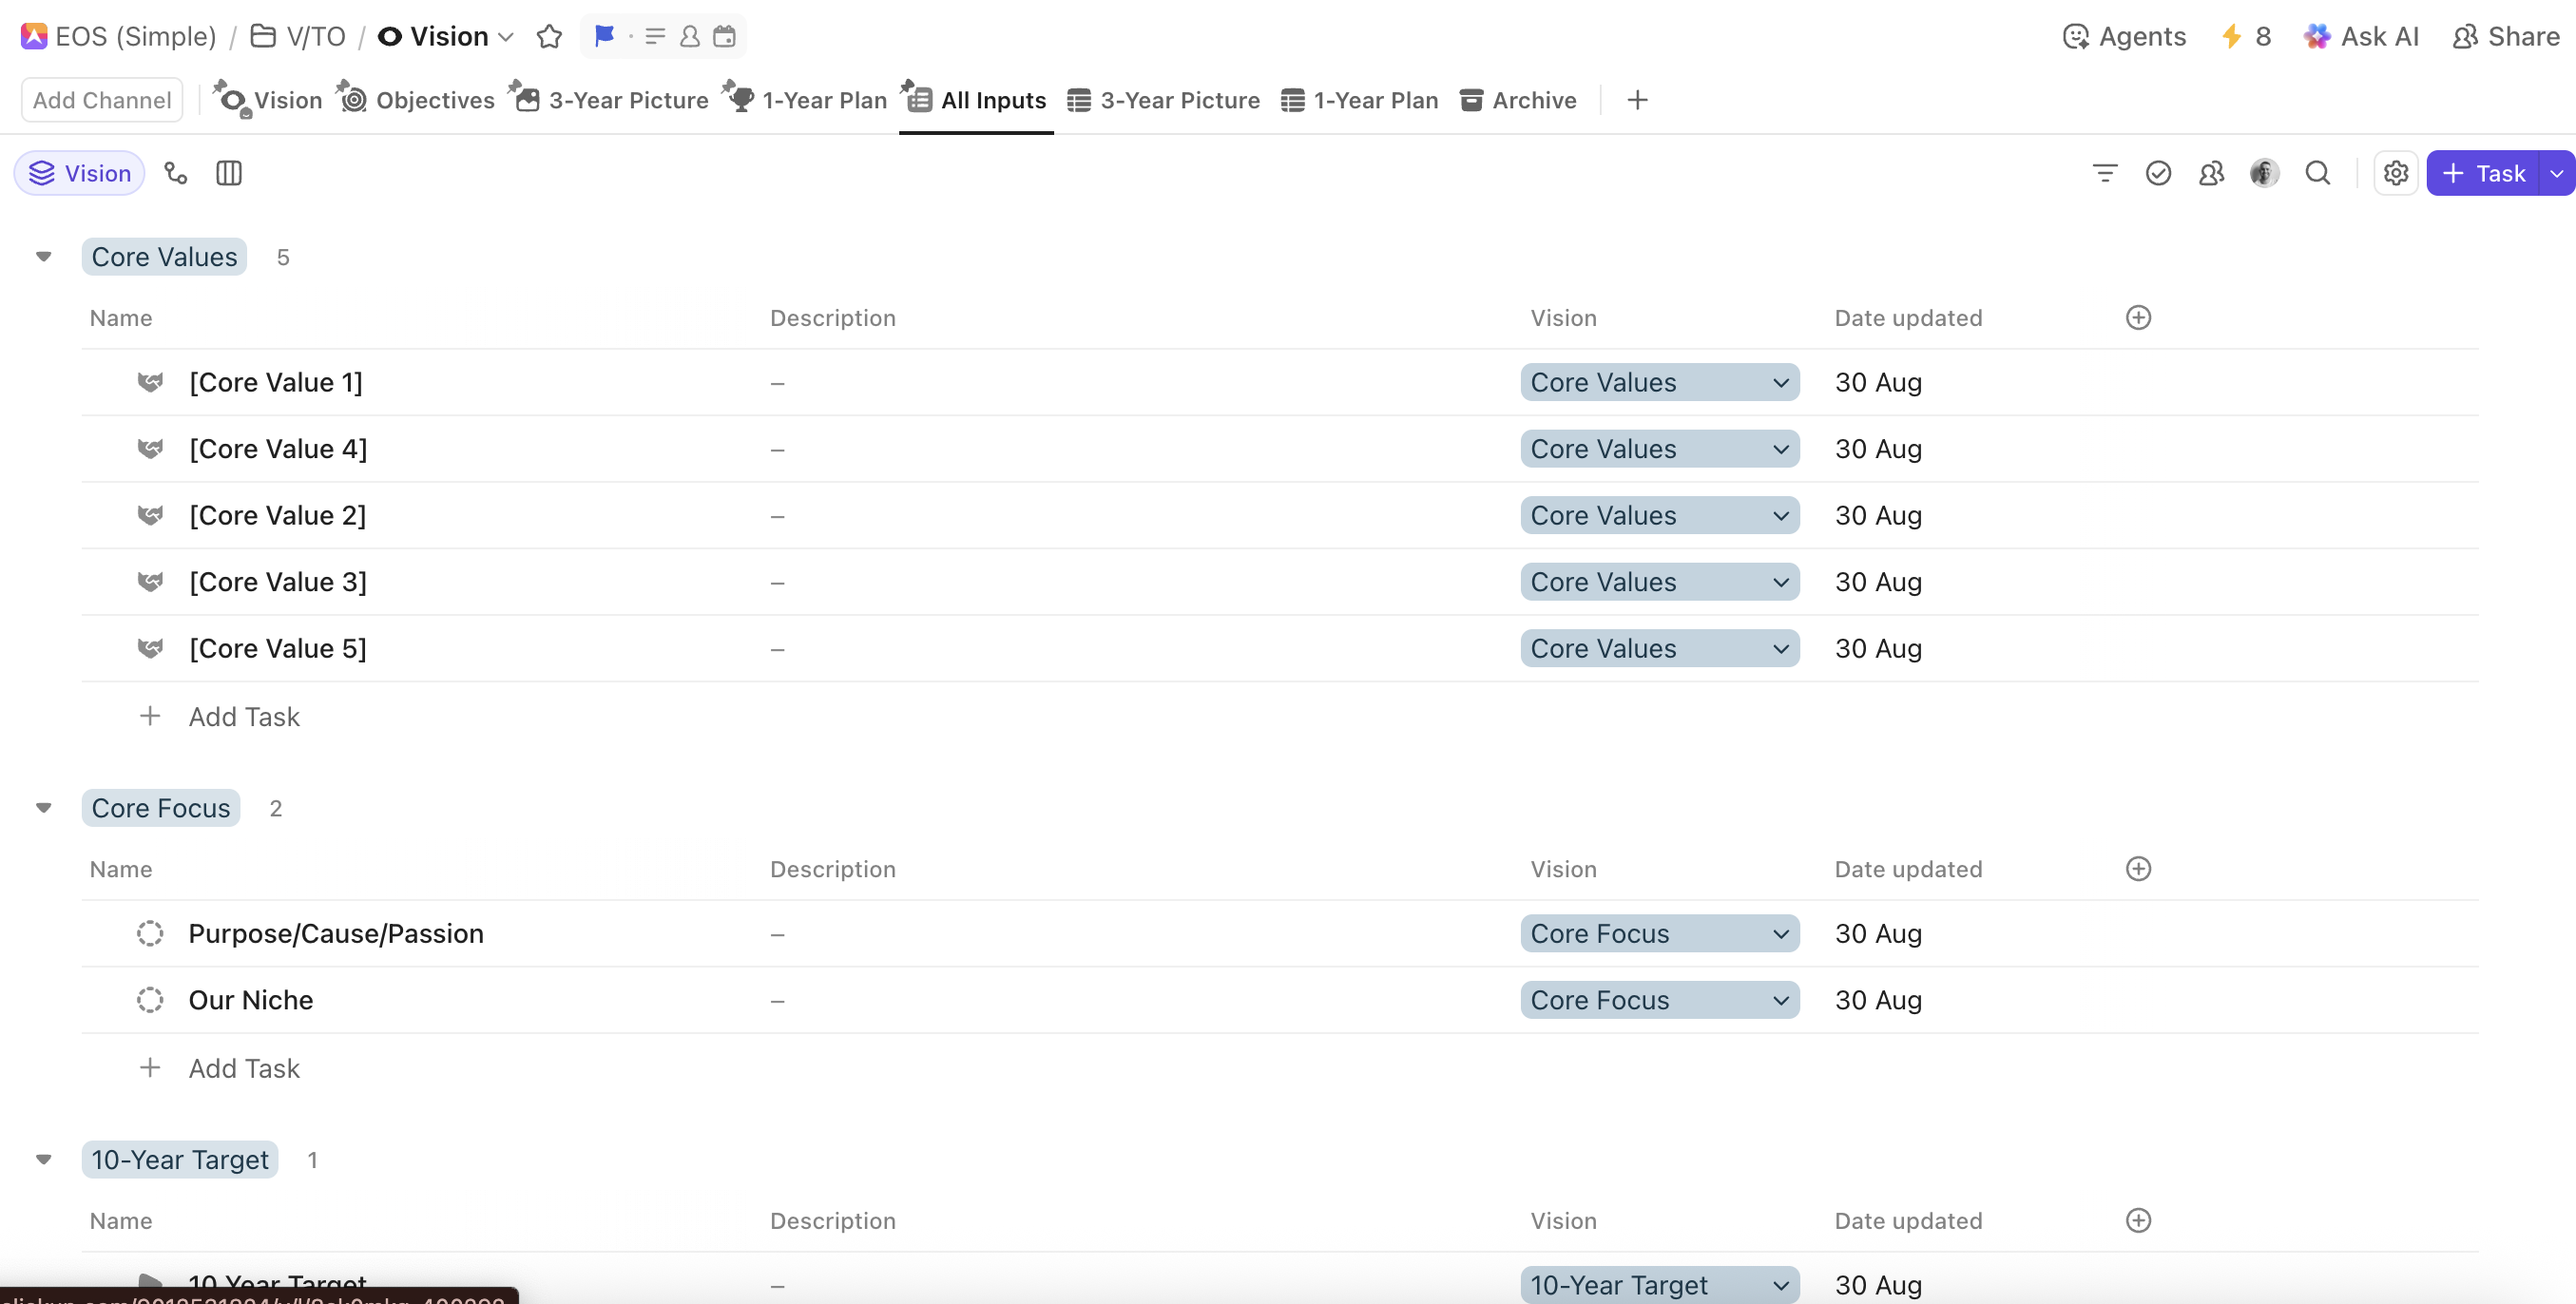Viewport: 2576px width, 1304px height.
Task: Click the blue flag icon
Action: [604, 37]
